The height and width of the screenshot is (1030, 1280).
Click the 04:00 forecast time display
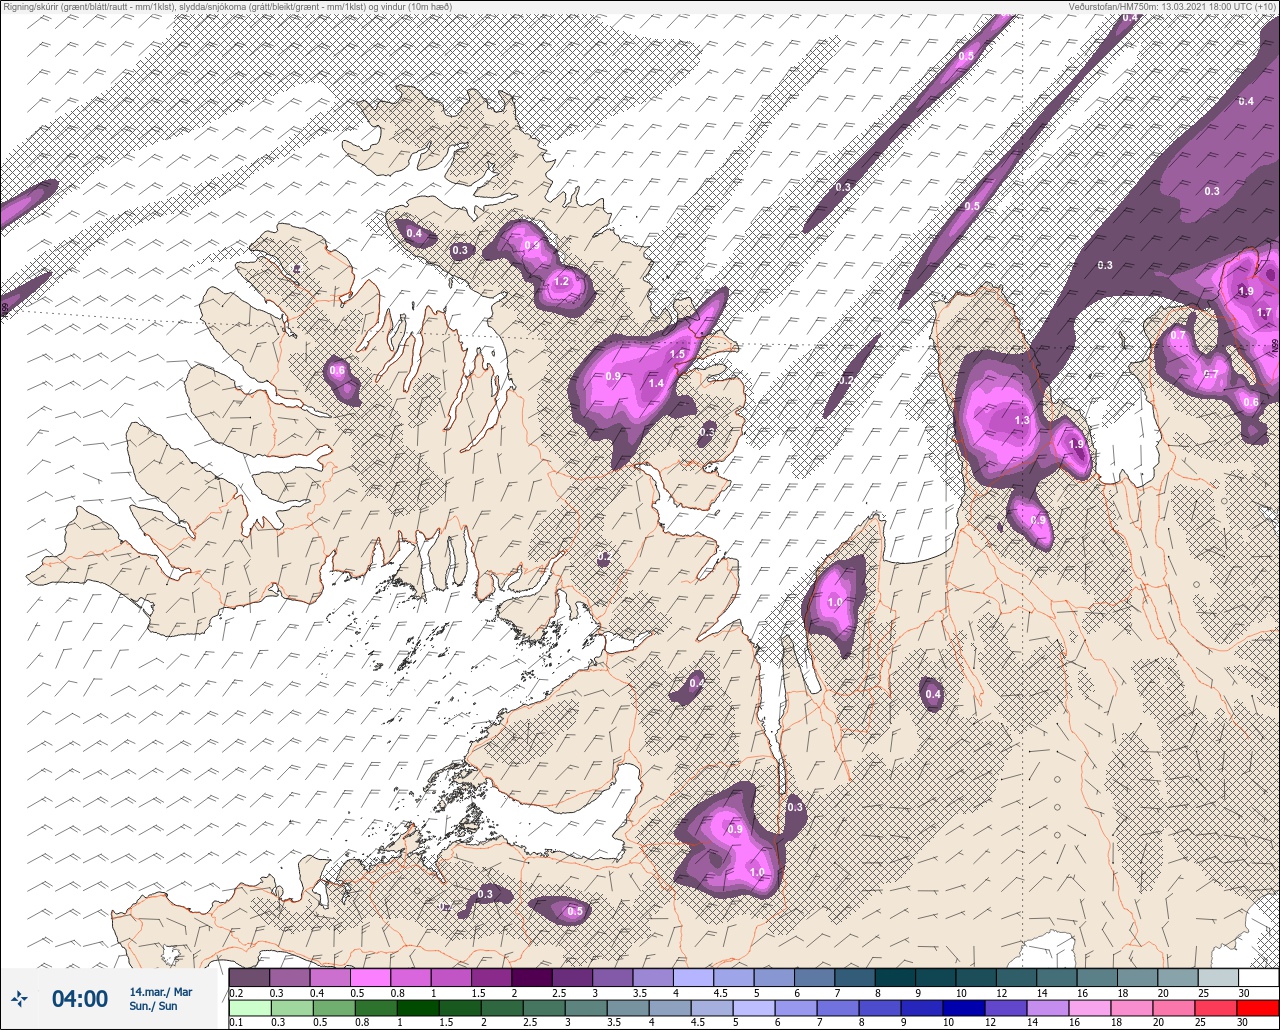tap(80, 999)
